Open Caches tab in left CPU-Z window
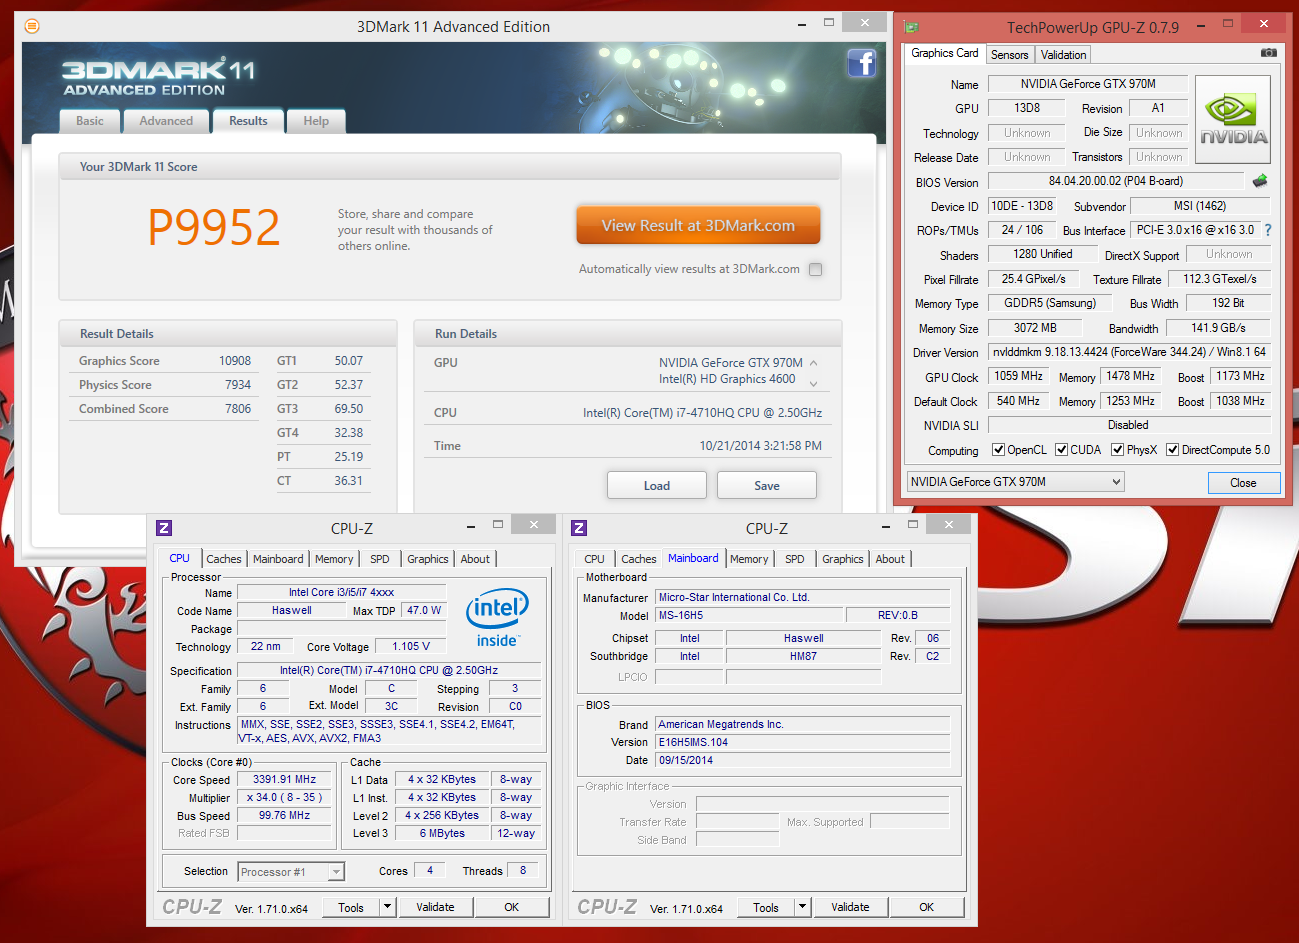1299x943 pixels. point(224,559)
